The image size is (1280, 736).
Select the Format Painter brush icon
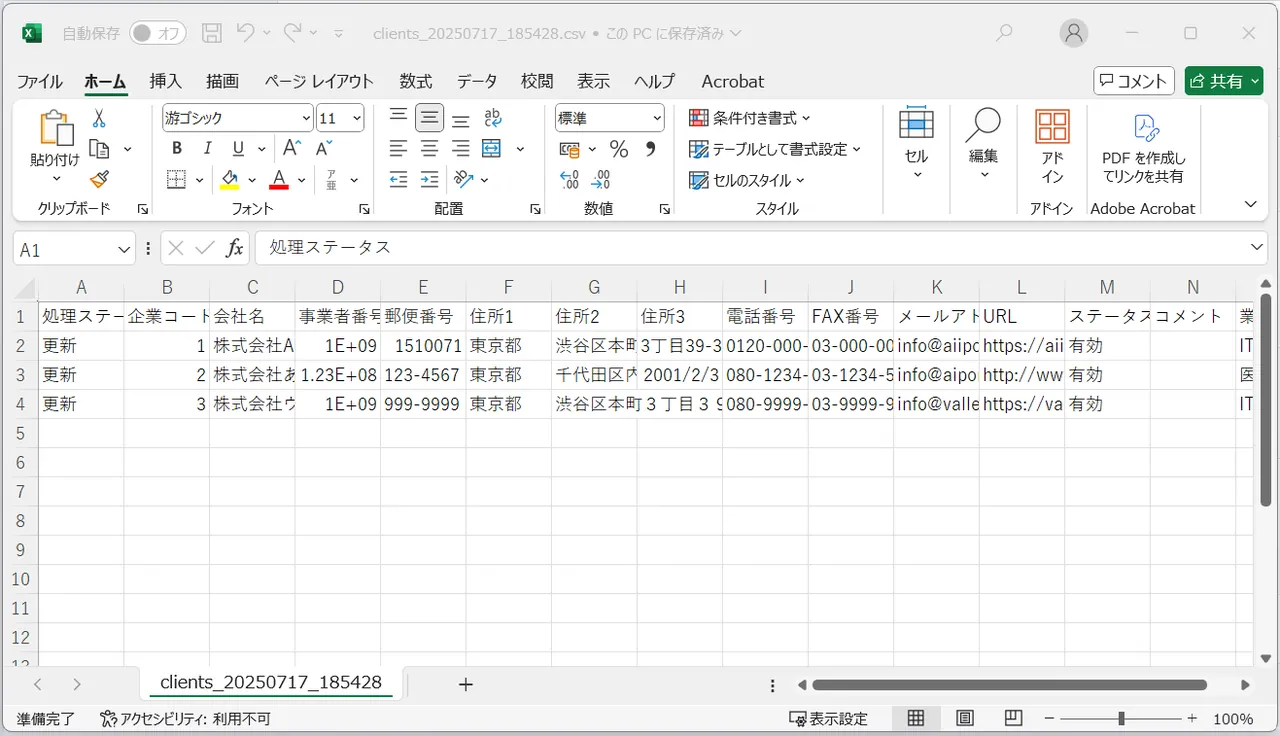coord(98,180)
